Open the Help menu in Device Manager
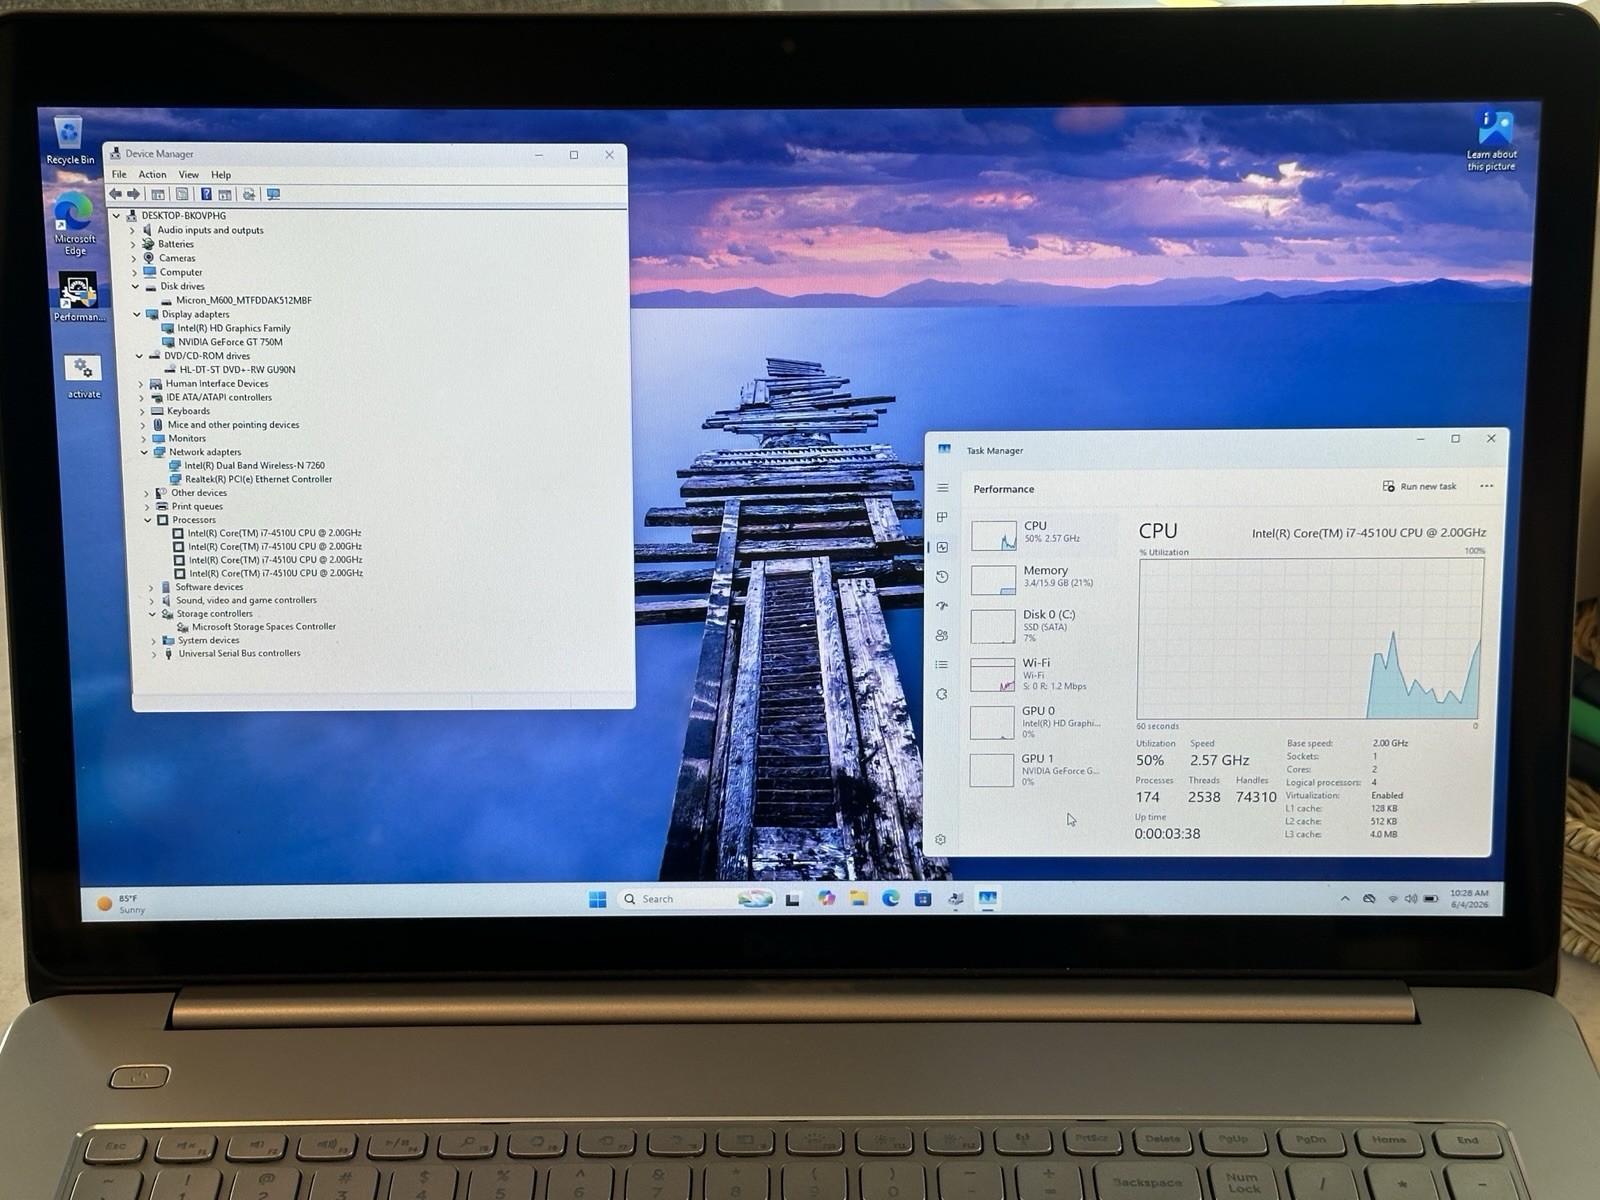The image size is (1600, 1200). 221,174
